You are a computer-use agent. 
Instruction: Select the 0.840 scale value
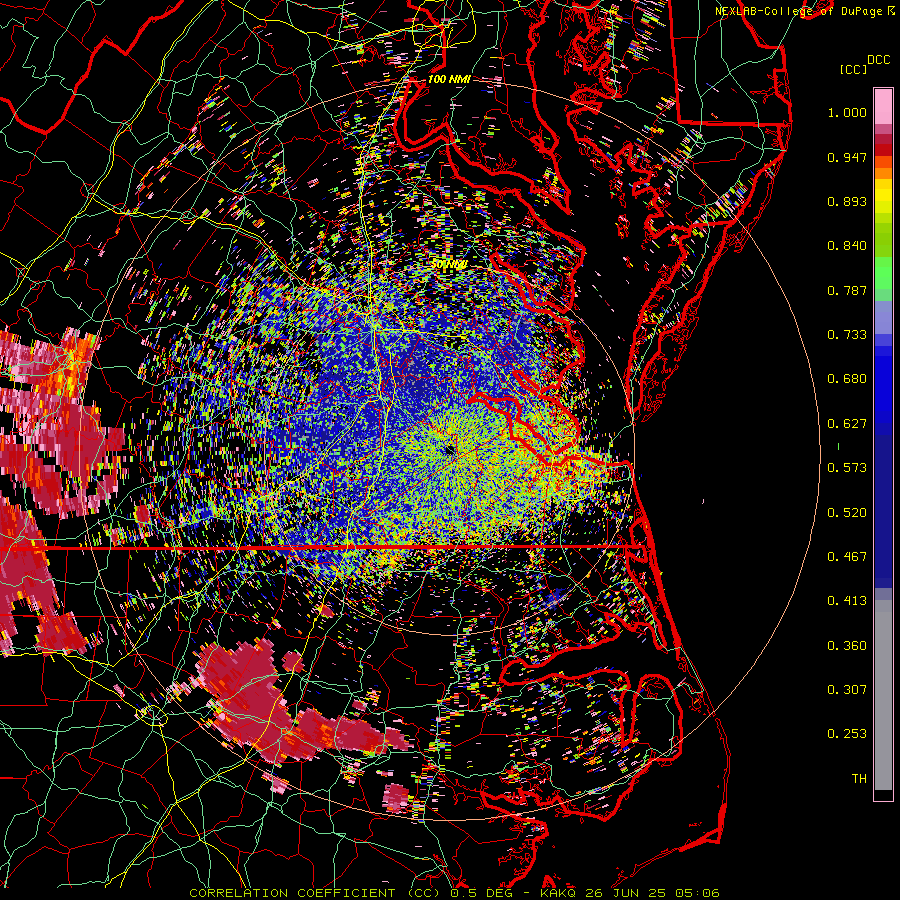click(847, 246)
